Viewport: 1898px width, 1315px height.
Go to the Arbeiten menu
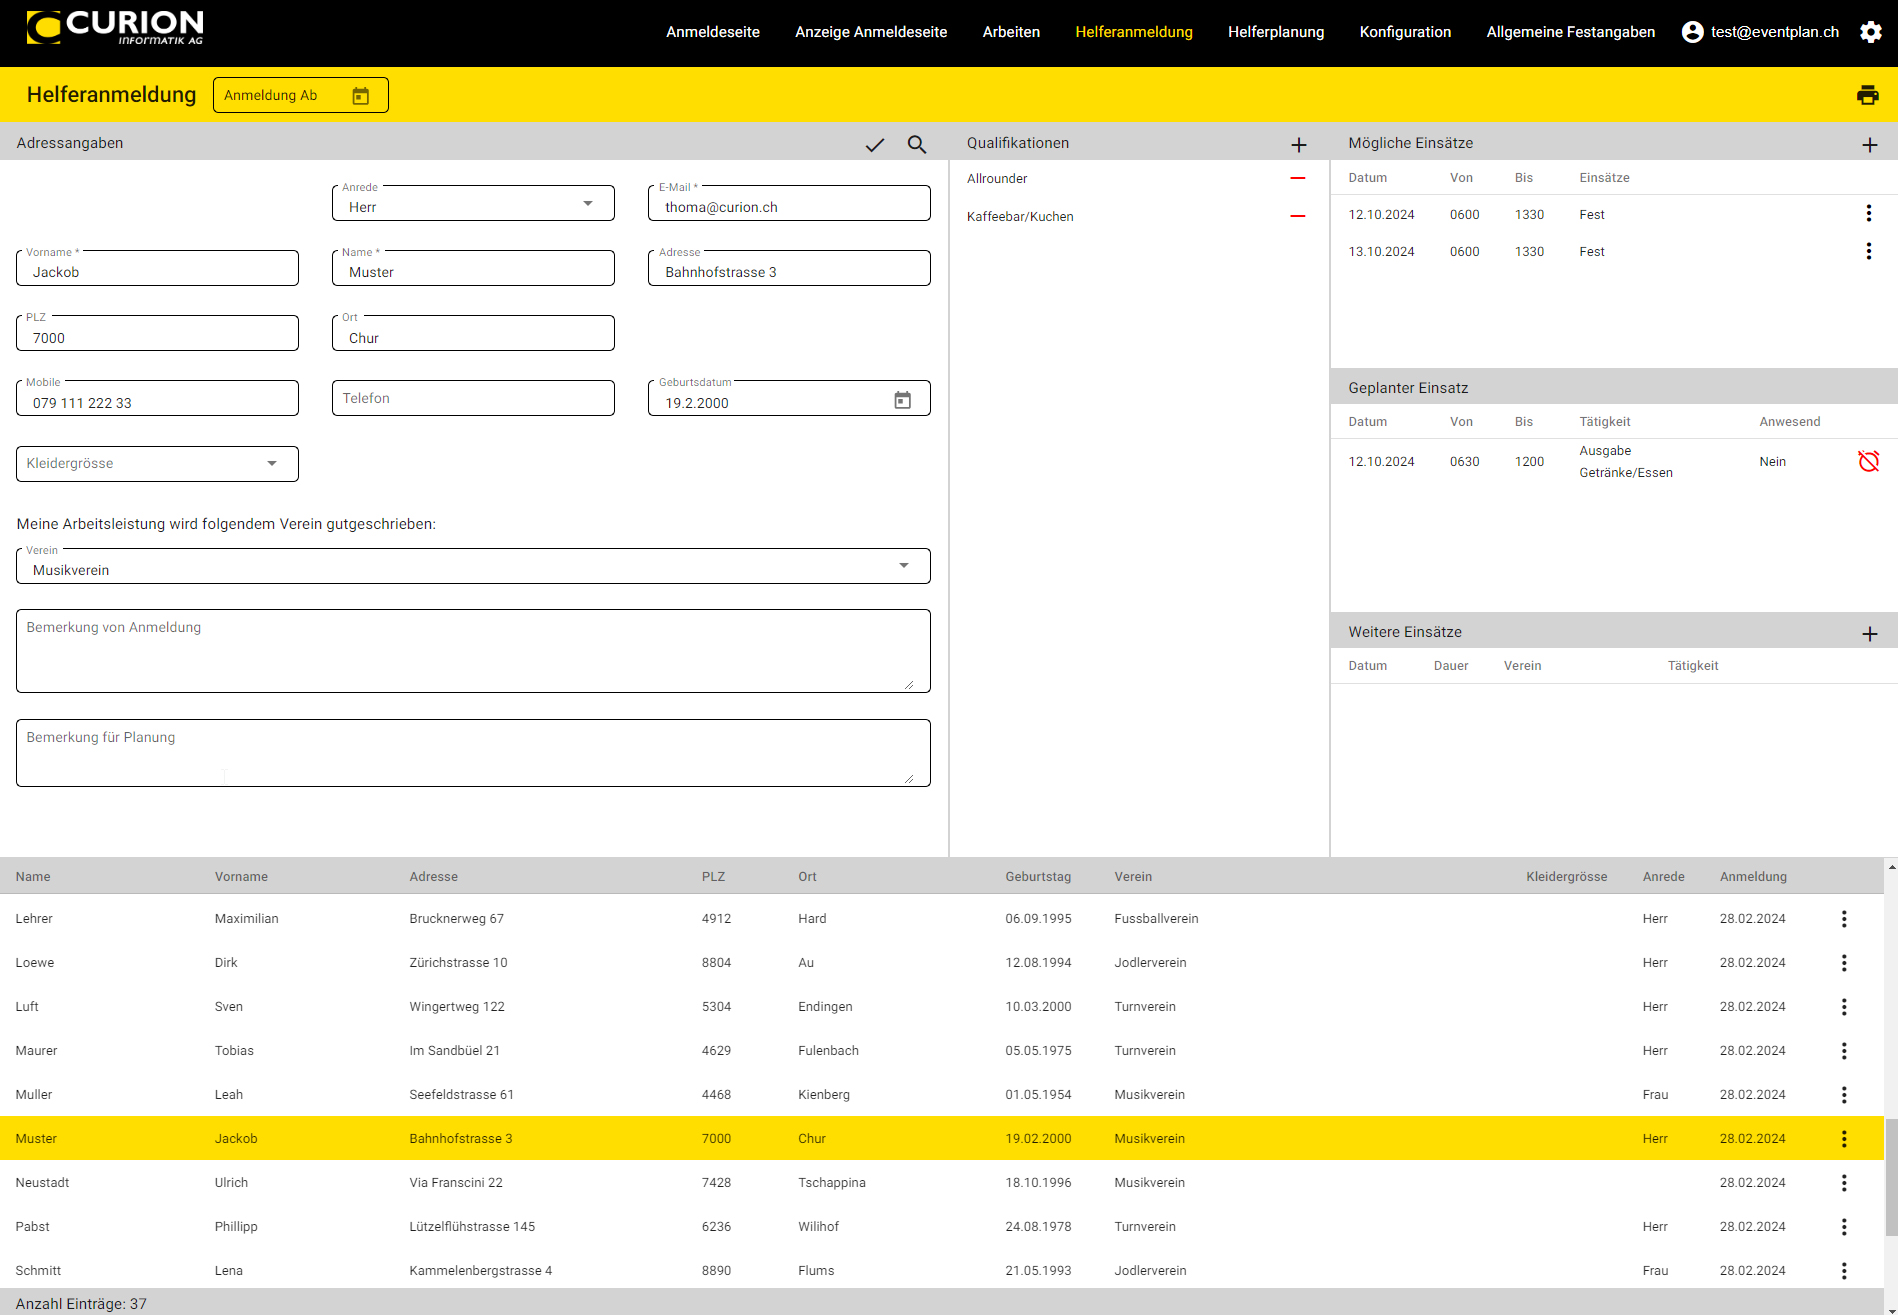tap(1011, 32)
